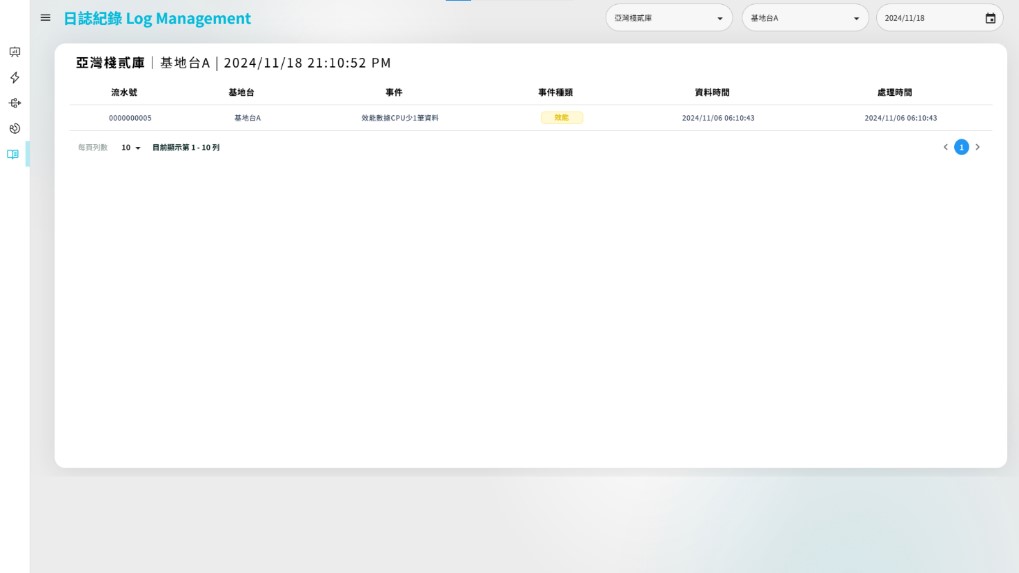Image resolution: width=1019 pixels, height=573 pixels.
Task: Click the 流水號 column header
Action: tap(124, 92)
